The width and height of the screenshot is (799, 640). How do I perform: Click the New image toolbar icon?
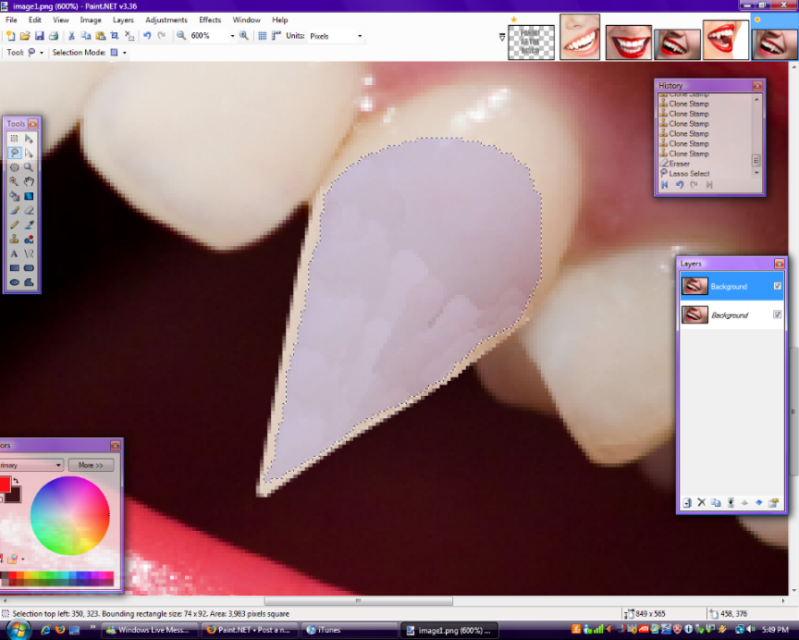click(10, 36)
